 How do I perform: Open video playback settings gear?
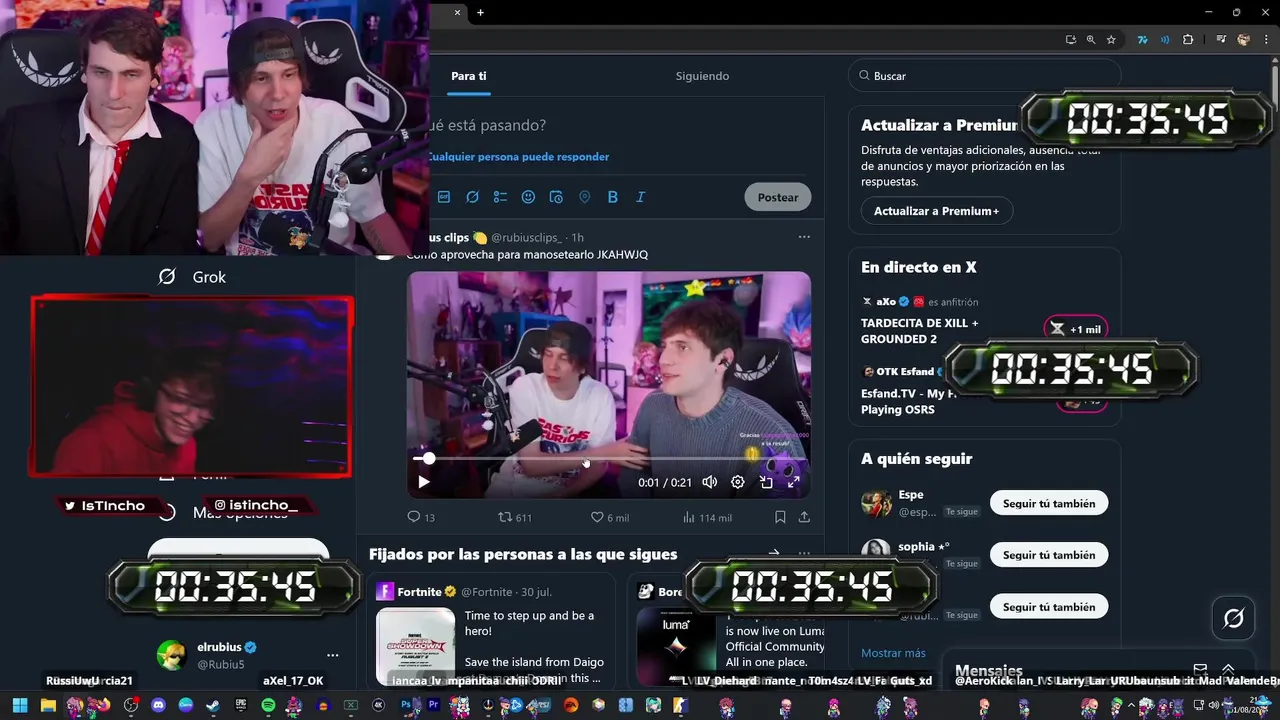(737, 482)
